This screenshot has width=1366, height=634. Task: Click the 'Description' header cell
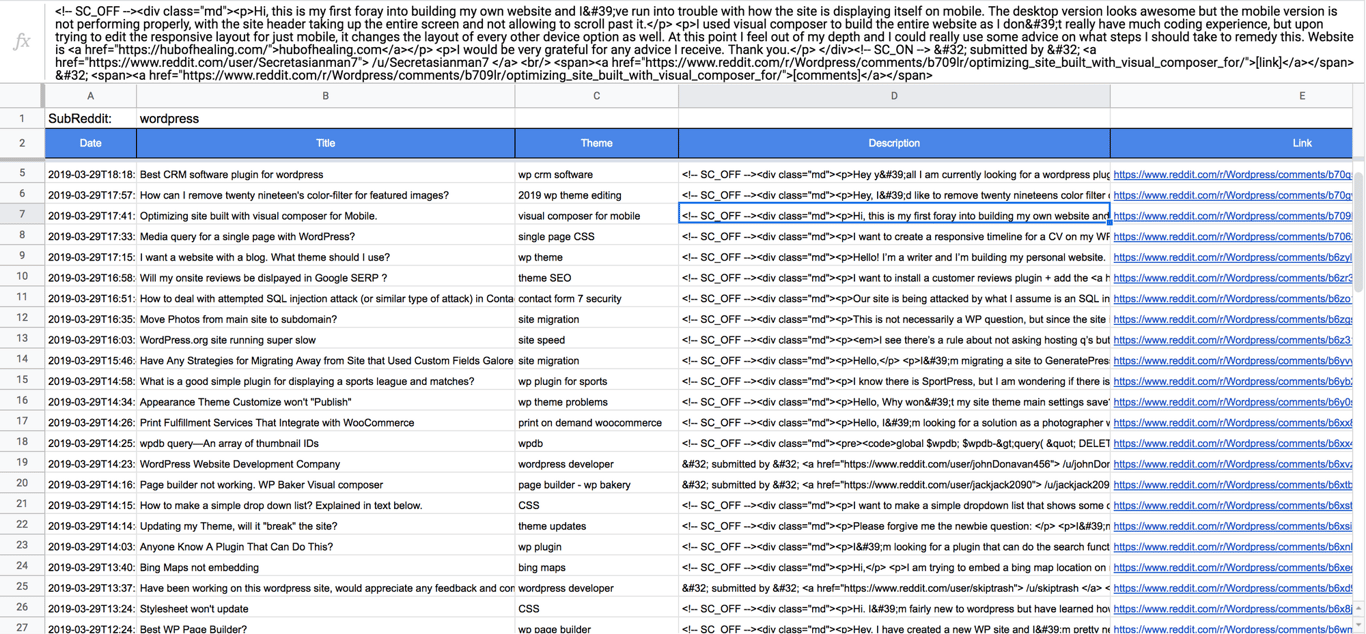click(x=894, y=143)
